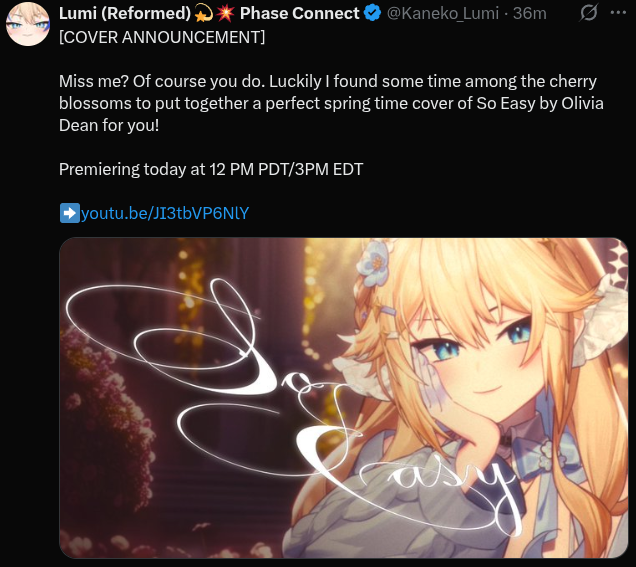Open the @Kaneko_Lumi handle
This screenshot has height=567, width=636.
pyautogui.click(x=443, y=14)
